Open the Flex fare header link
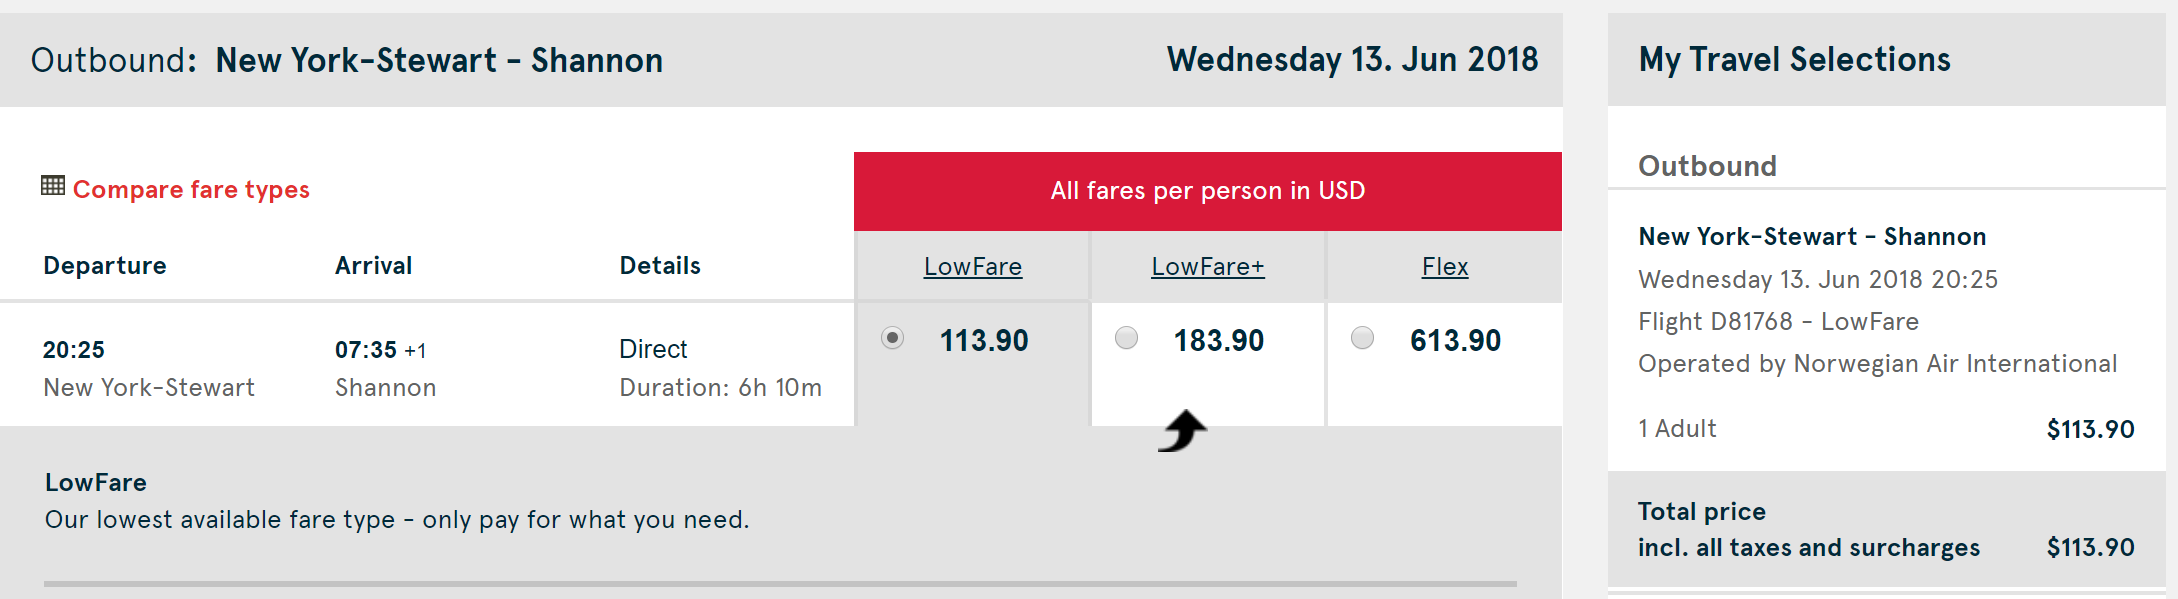 [1445, 267]
